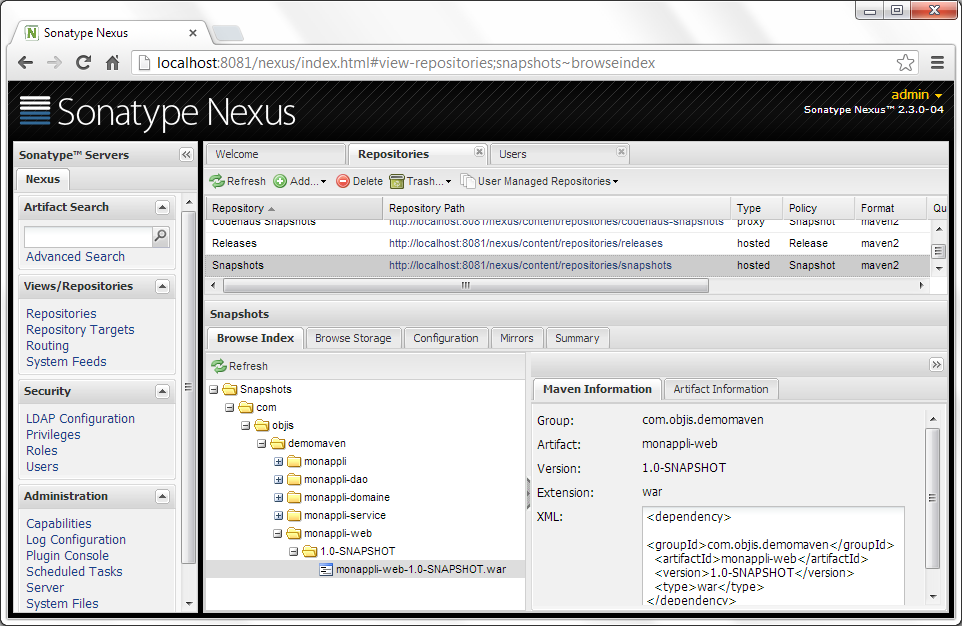962x626 pixels.
Task: Collapse the Administration section
Action: tap(162, 497)
